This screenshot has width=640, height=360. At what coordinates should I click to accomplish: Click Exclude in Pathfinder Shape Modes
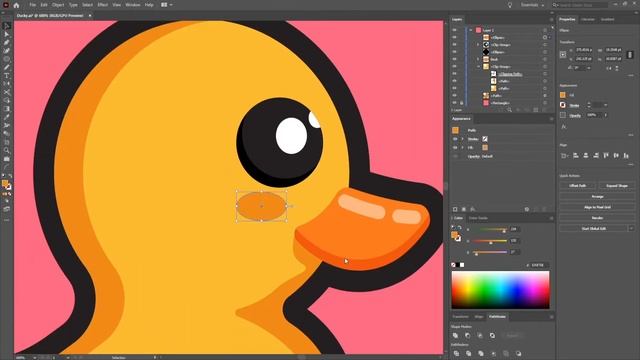point(492,336)
